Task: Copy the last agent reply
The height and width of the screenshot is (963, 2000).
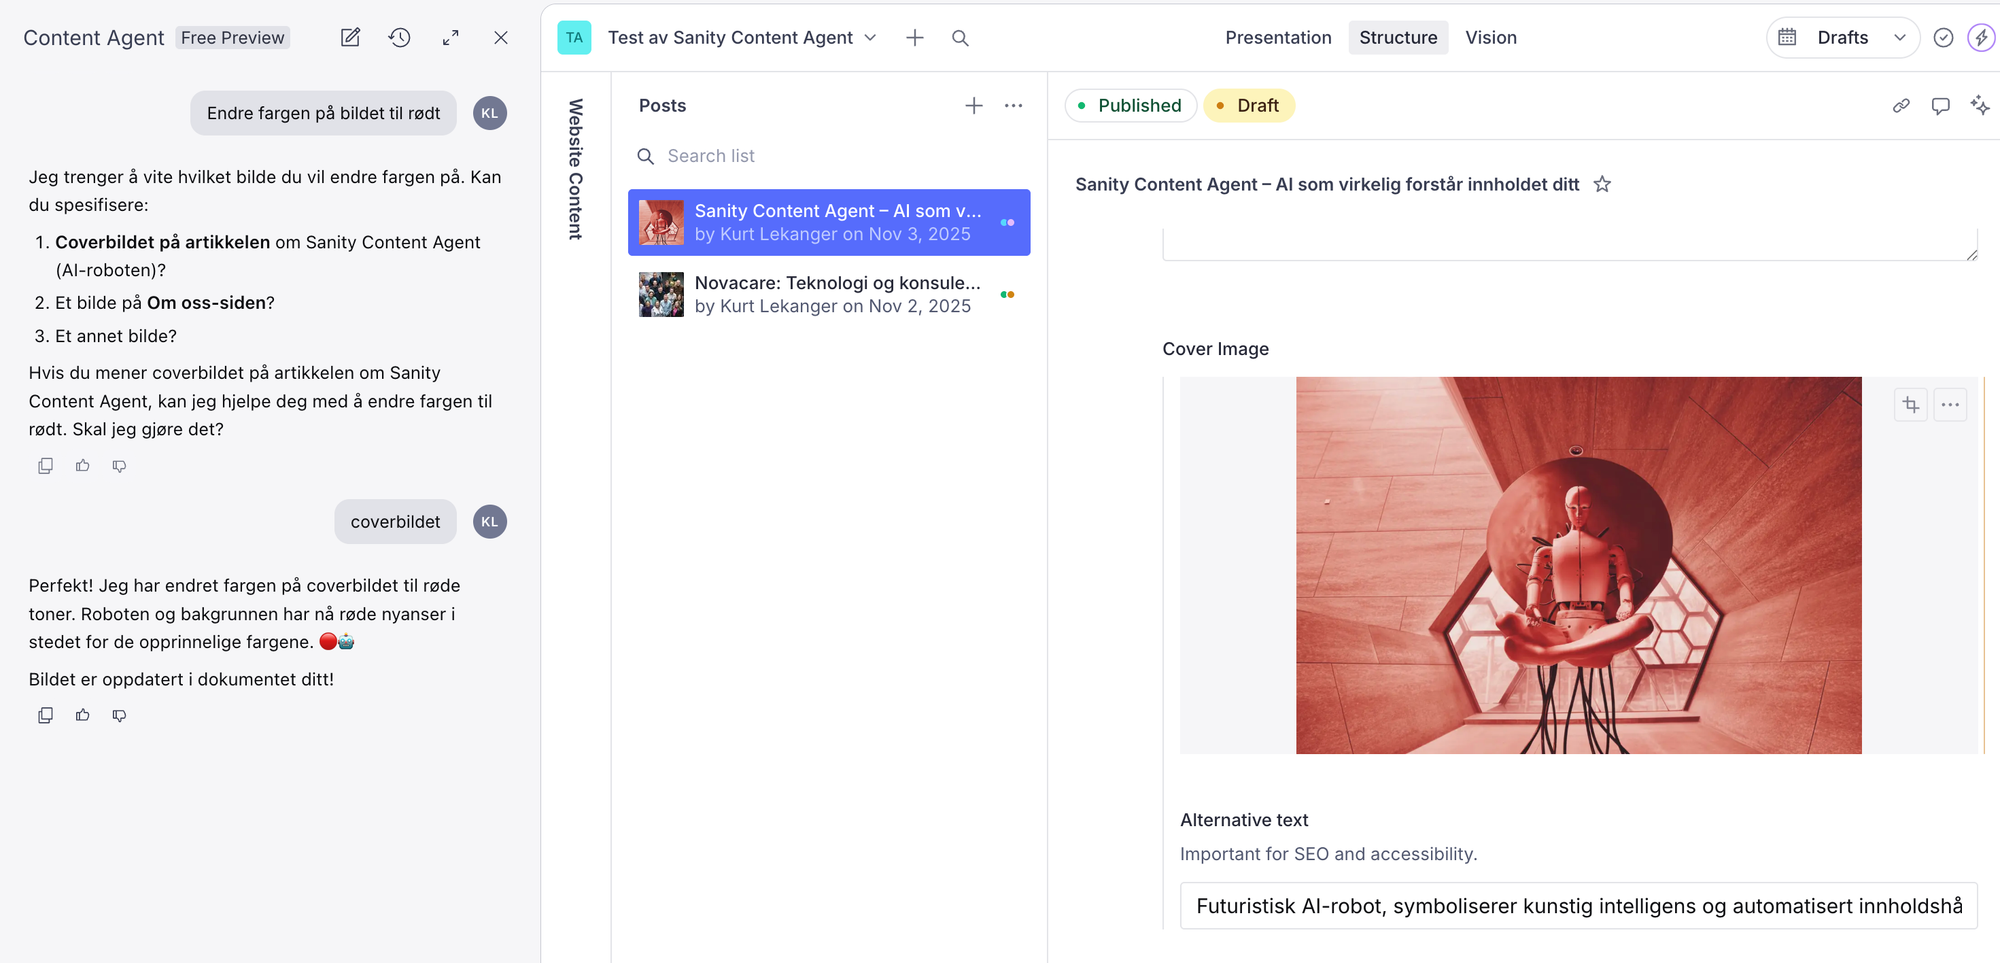Action: pyautogui.click(x=45, y=715)
